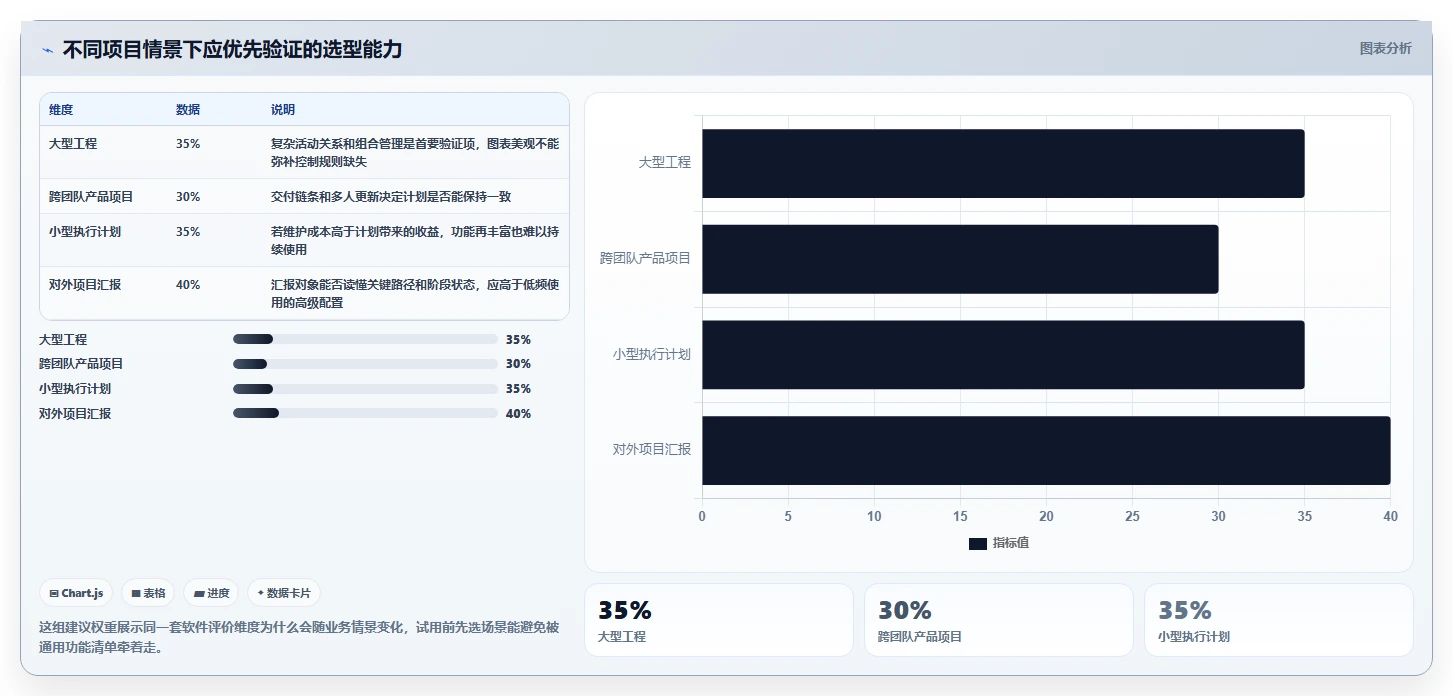Click the 说明 table column header
The image size is (1453, 696).
(283, 110)
